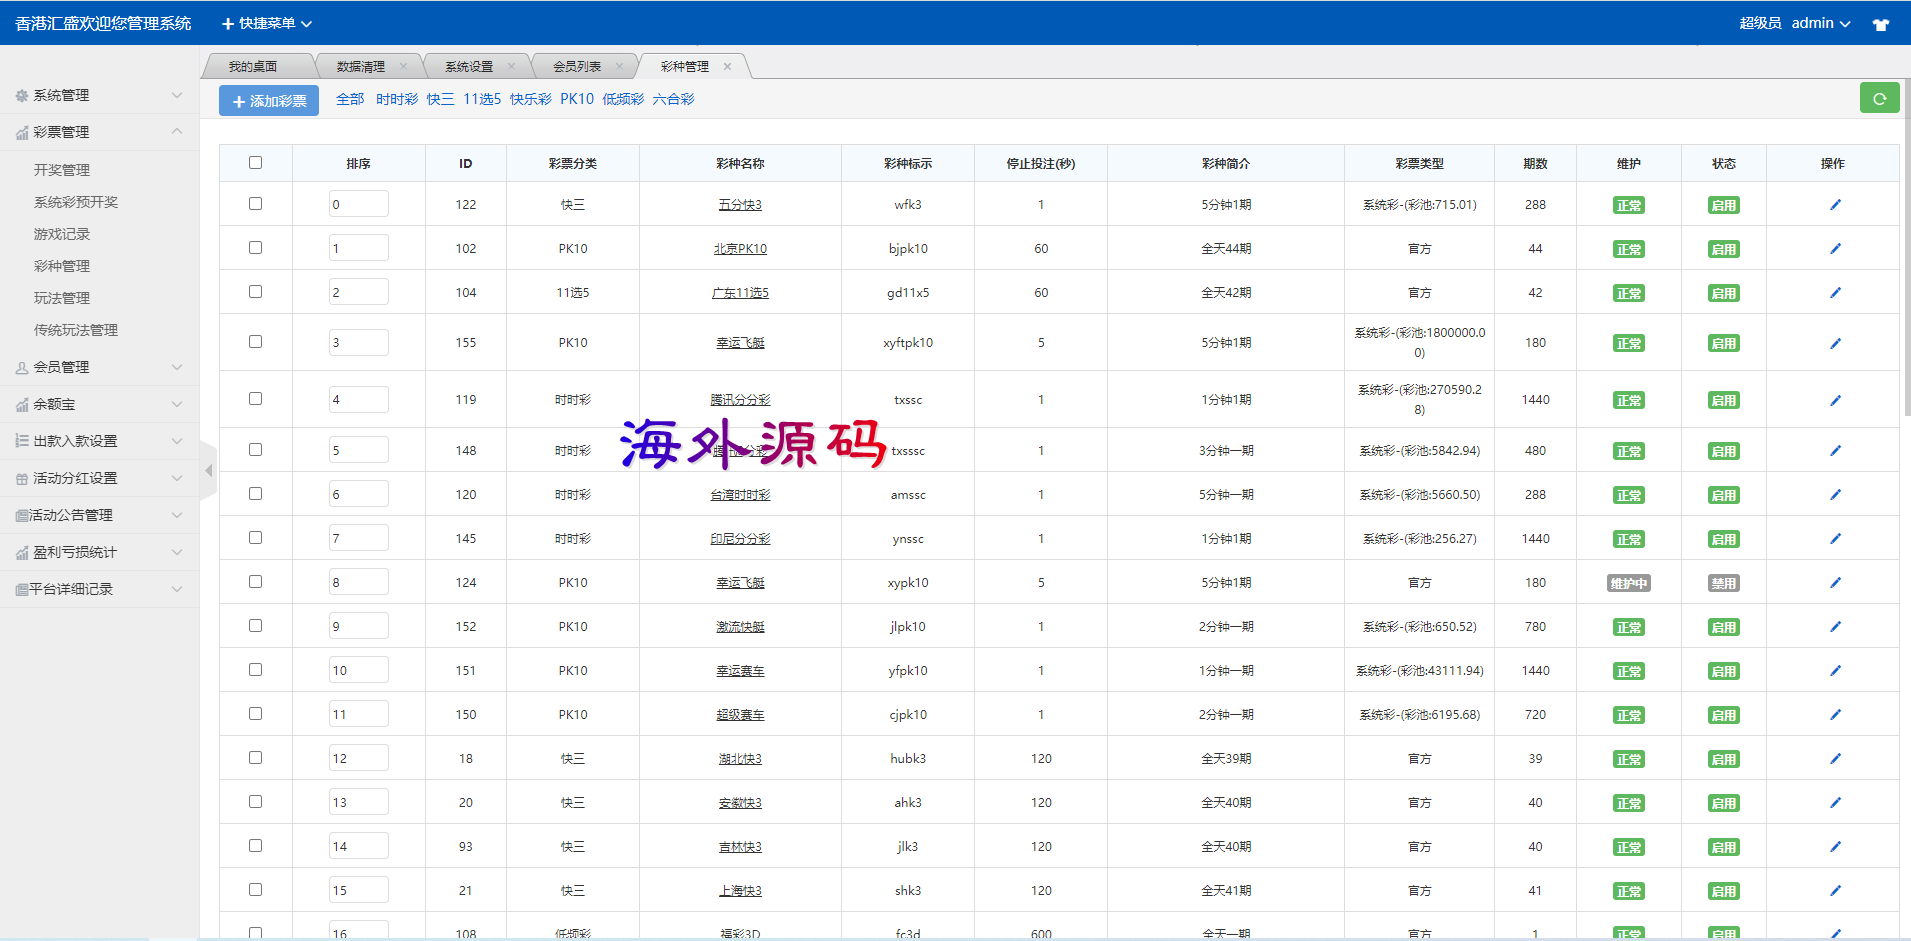Click the green refresh icon button
The height and width of the screenshot is (941, 1911).
(x=1879, y=98)
